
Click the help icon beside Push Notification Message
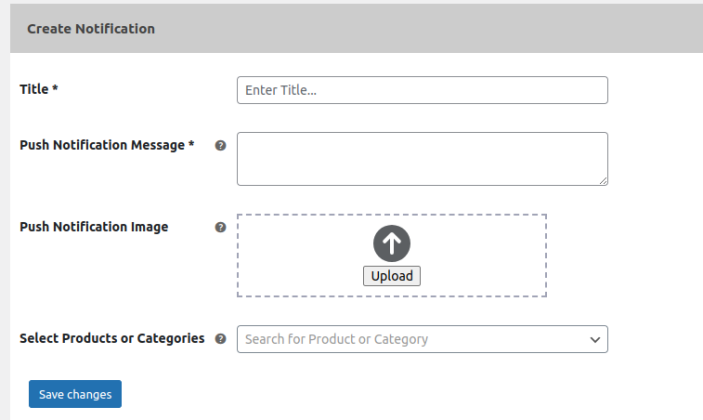[x=220, y=145]
